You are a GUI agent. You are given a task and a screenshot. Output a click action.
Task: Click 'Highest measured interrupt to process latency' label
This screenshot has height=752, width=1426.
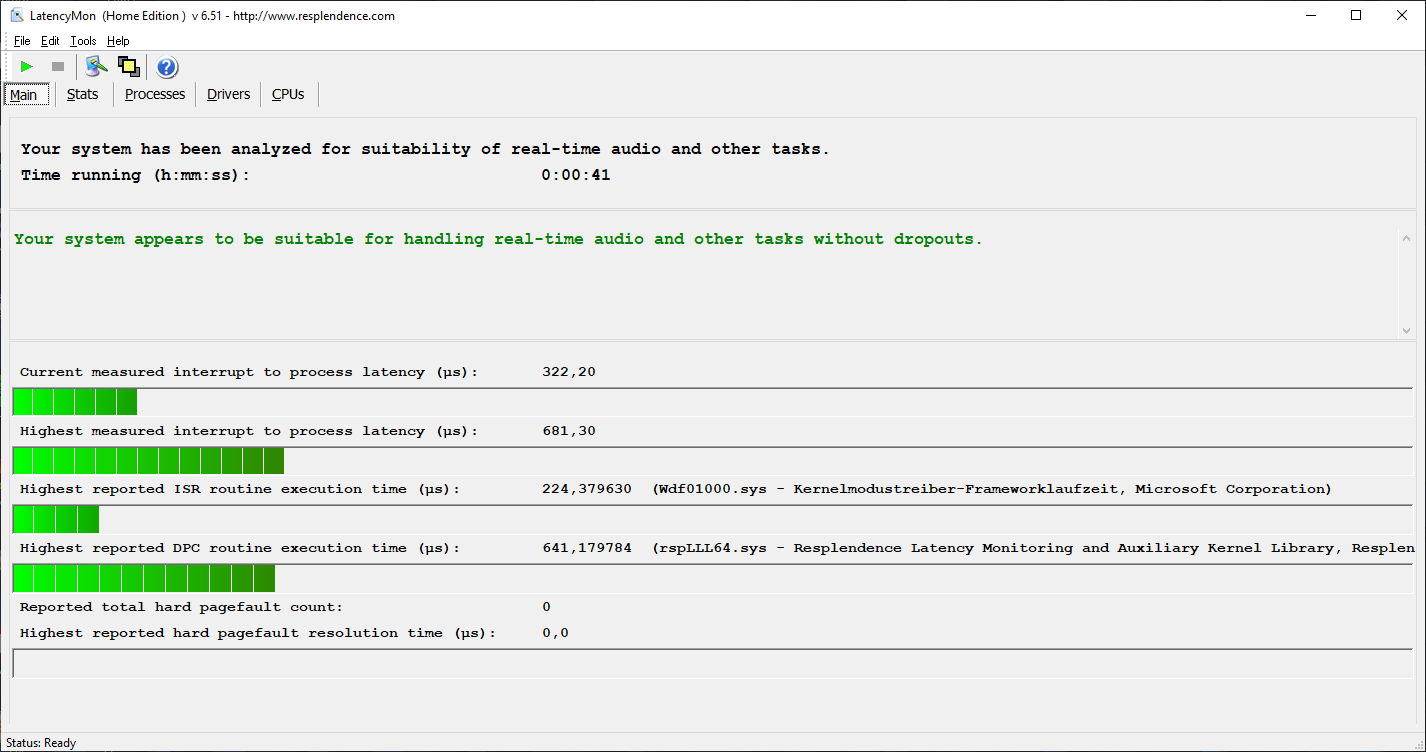pos(249,431)
